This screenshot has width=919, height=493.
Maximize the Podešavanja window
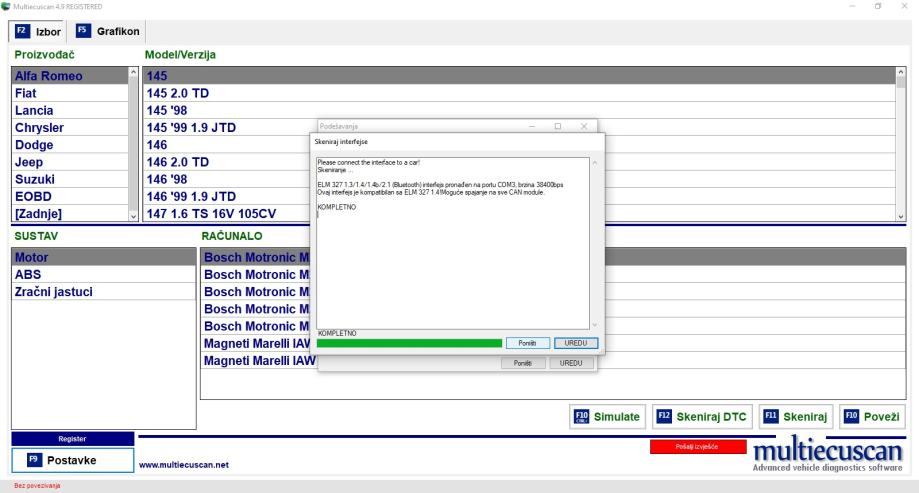[558, 126]
